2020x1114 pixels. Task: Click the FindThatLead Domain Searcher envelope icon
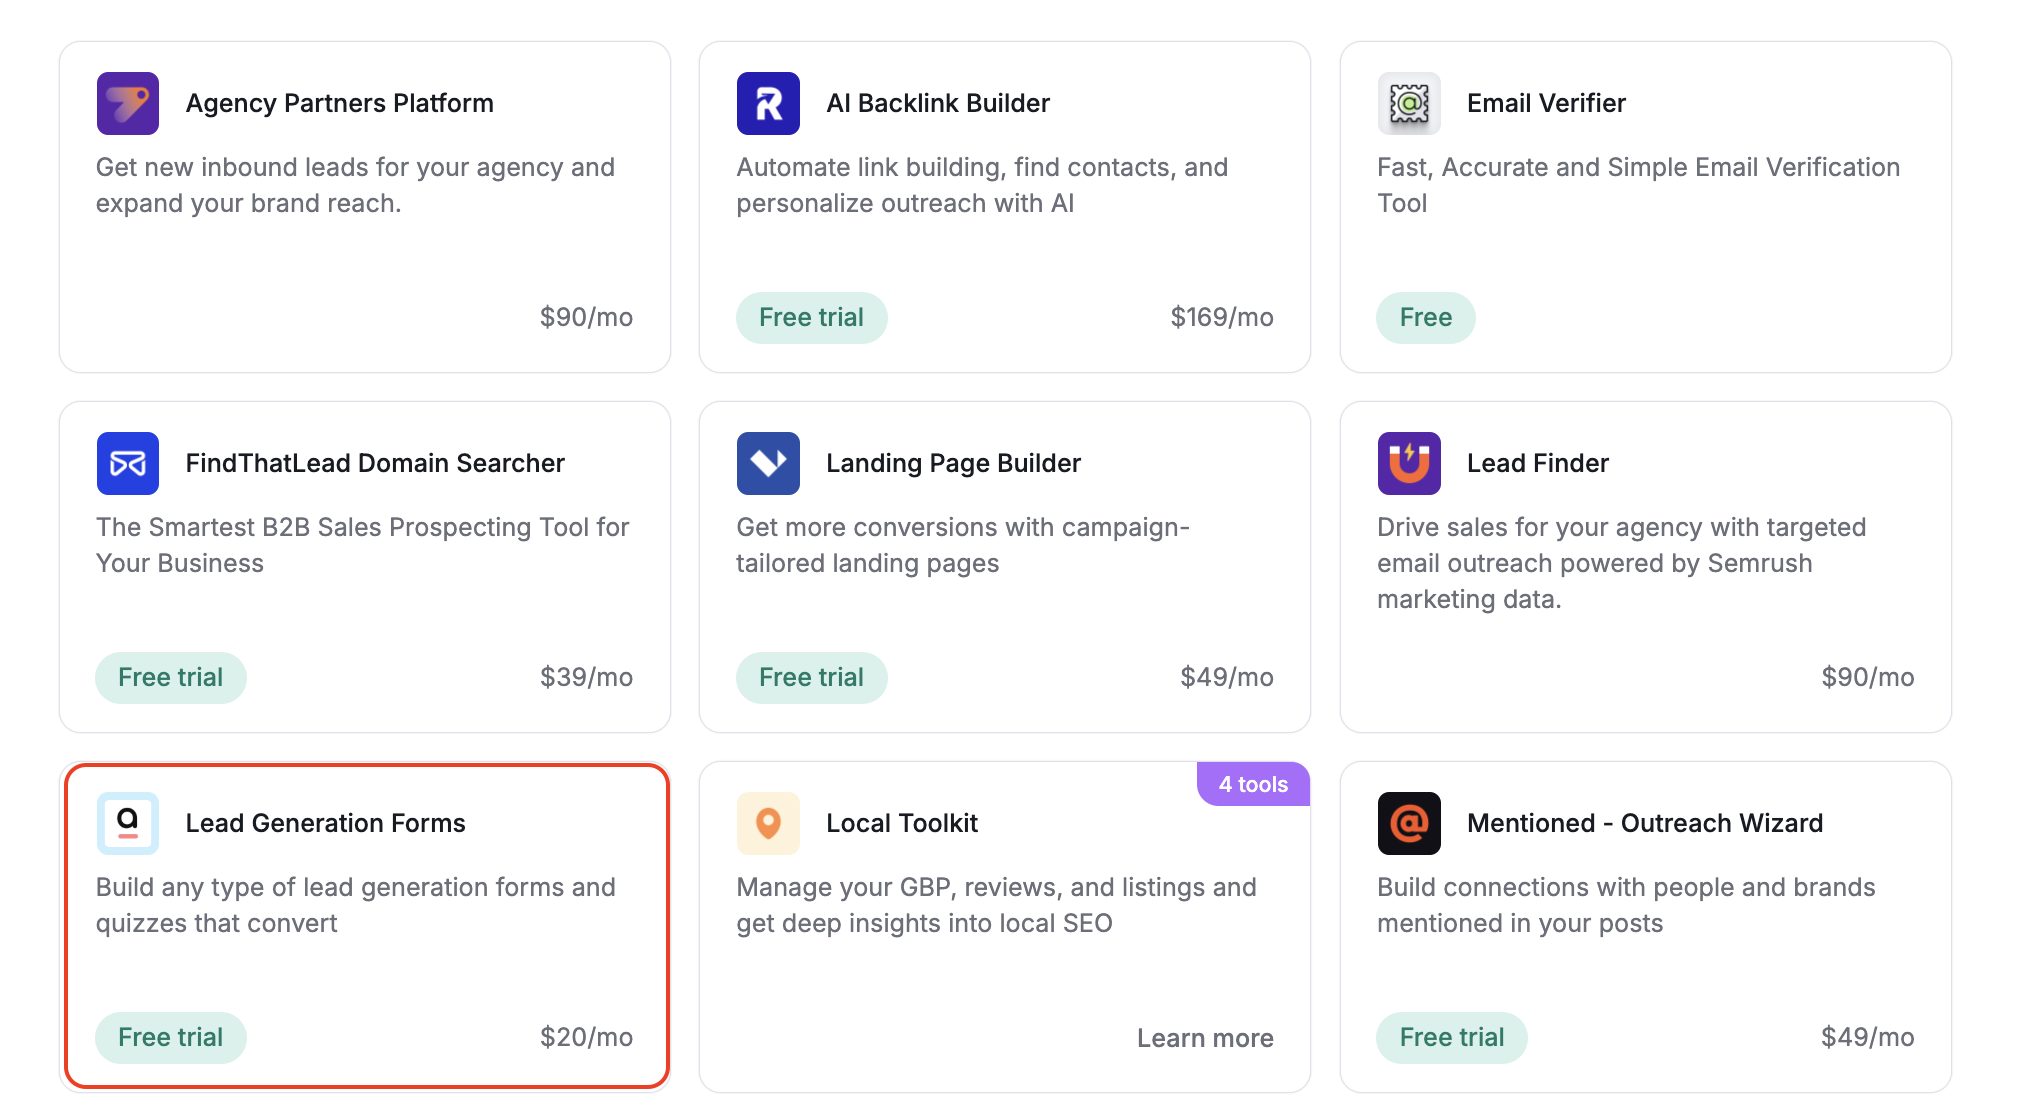[127, 463]
